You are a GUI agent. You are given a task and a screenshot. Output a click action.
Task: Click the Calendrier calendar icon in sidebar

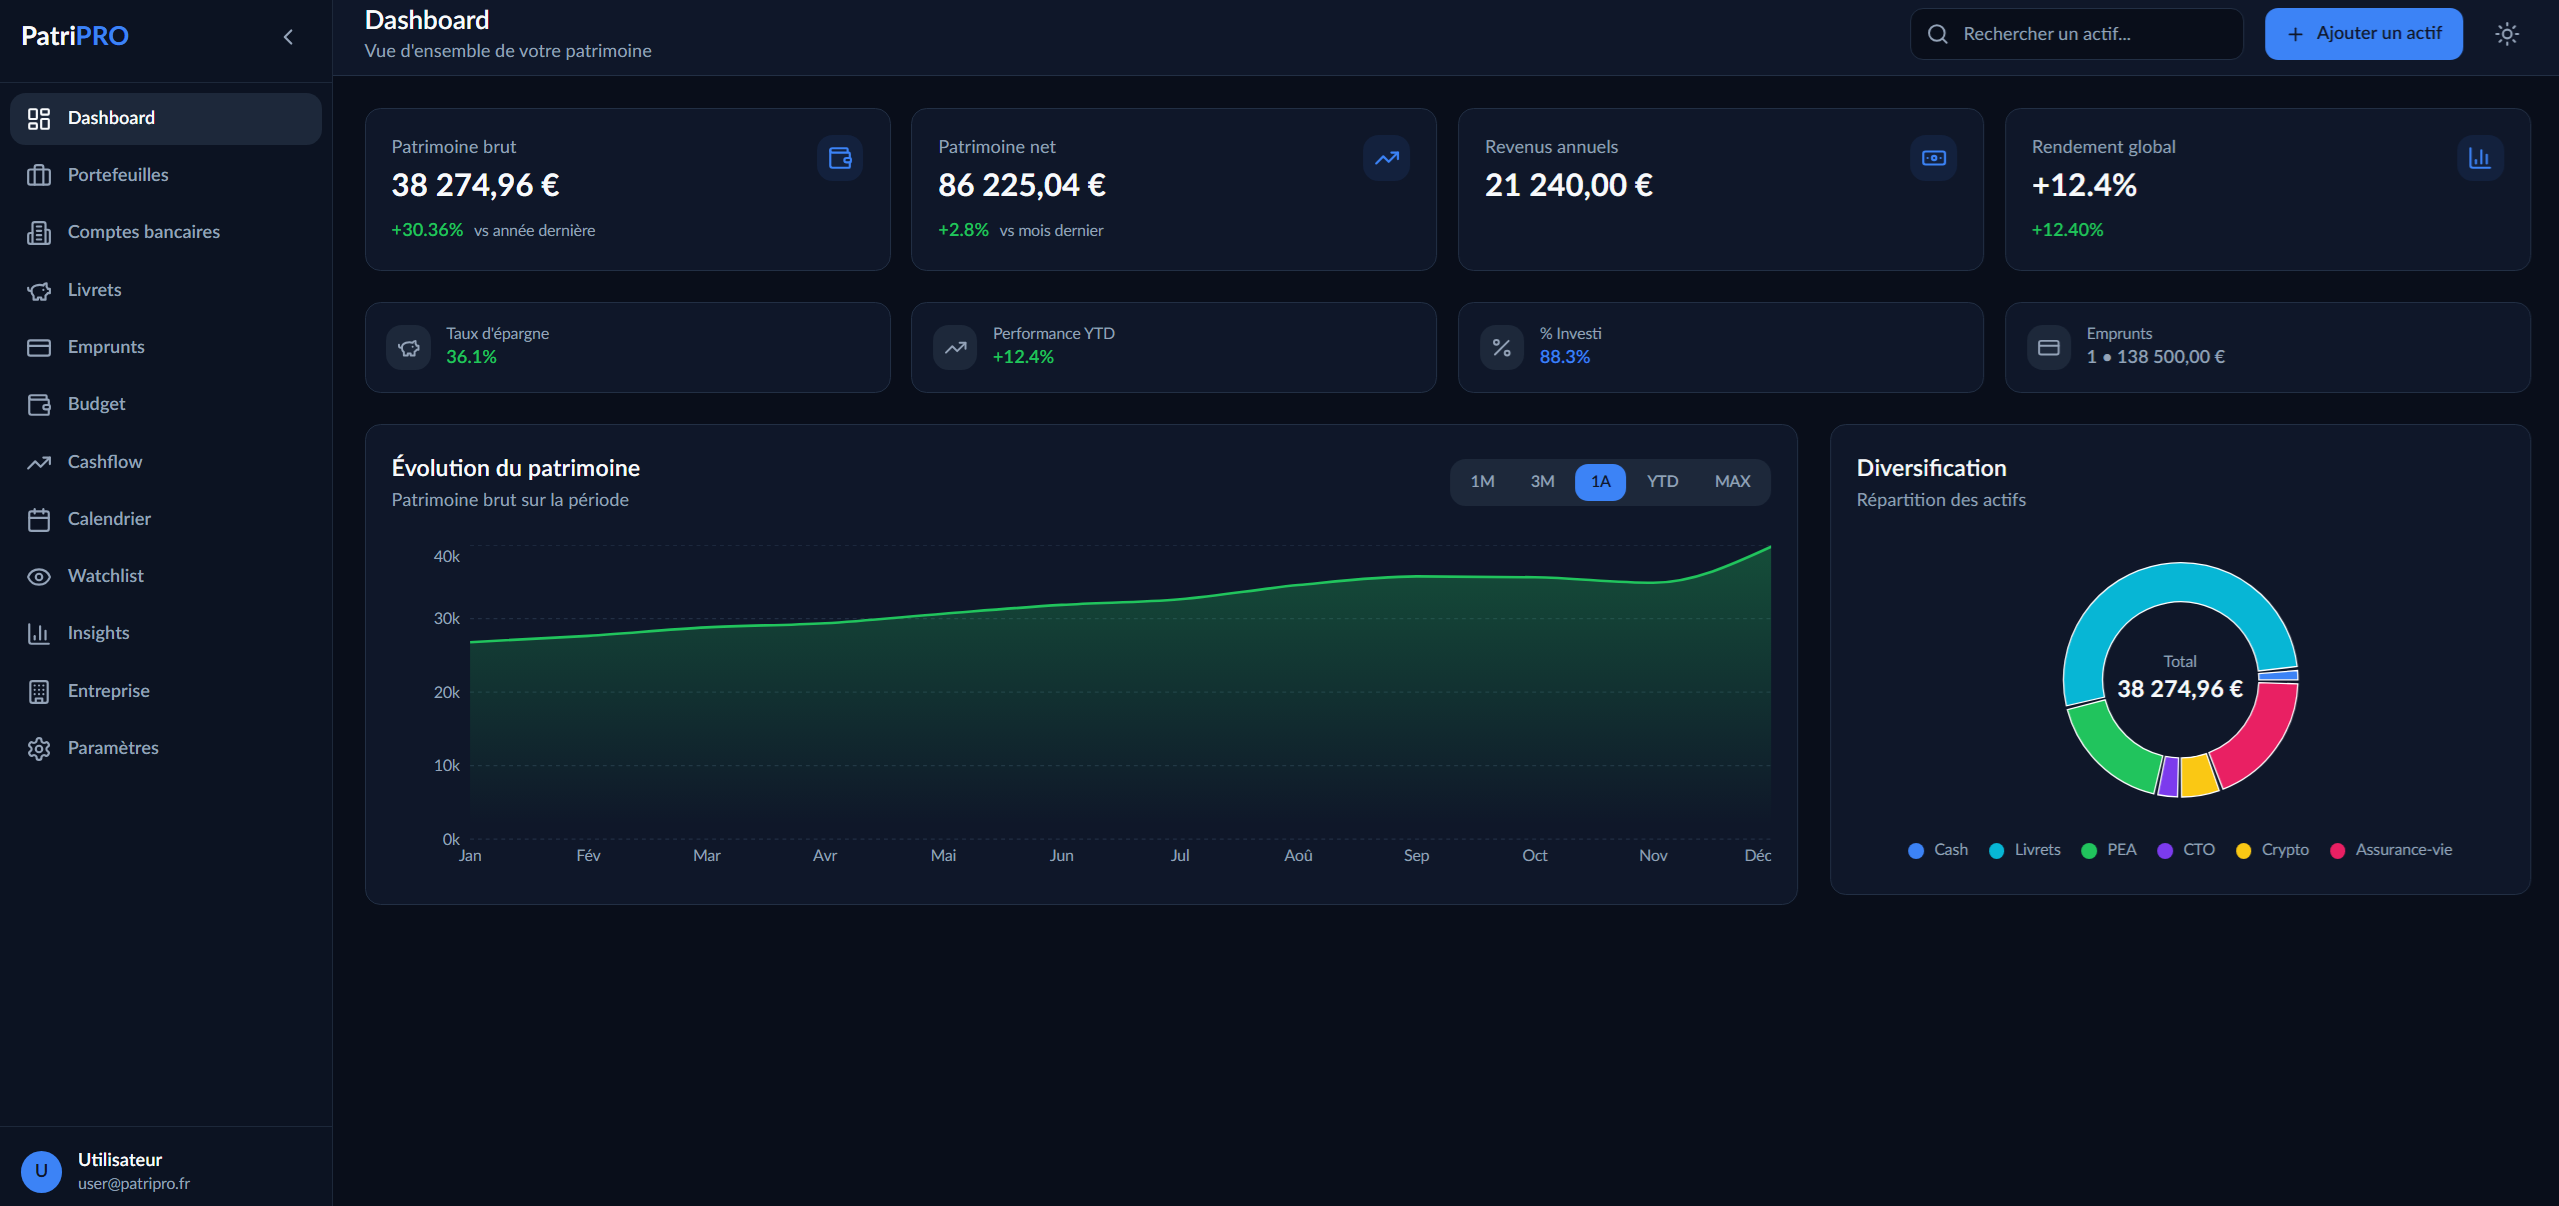[39, 519]
